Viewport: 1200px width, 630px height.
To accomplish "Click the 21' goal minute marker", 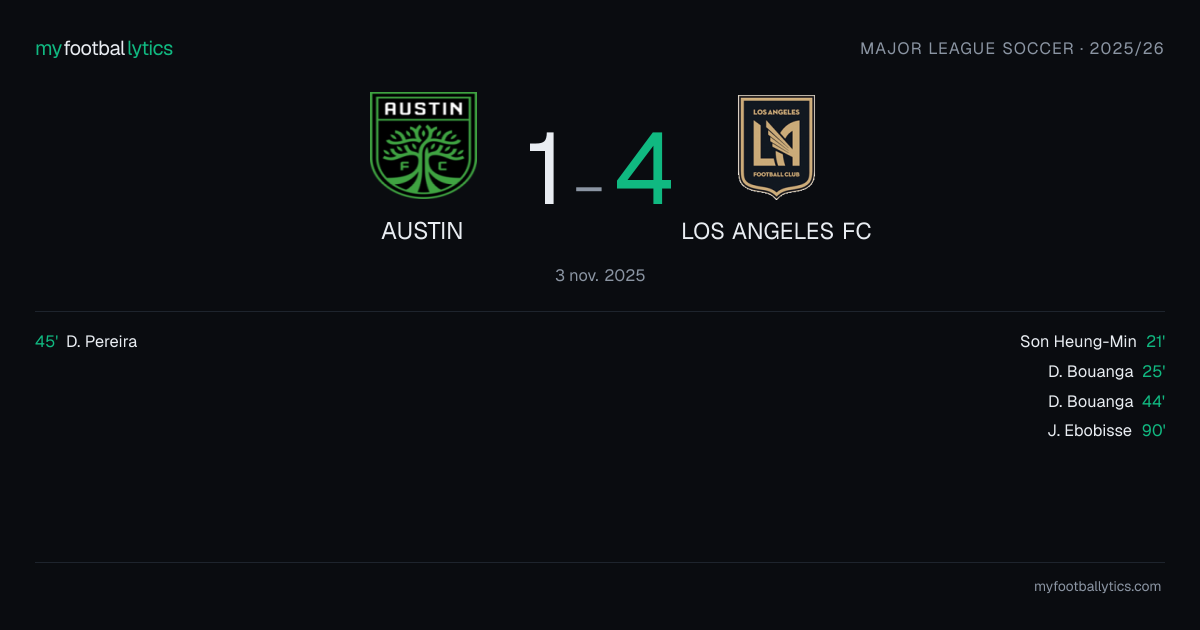I will click(x=1156, y=342).
